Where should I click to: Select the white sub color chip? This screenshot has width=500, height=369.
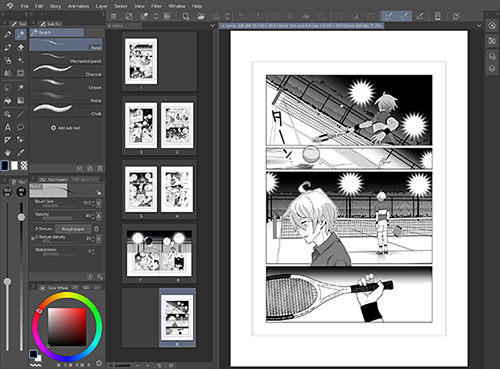point(14,165)
